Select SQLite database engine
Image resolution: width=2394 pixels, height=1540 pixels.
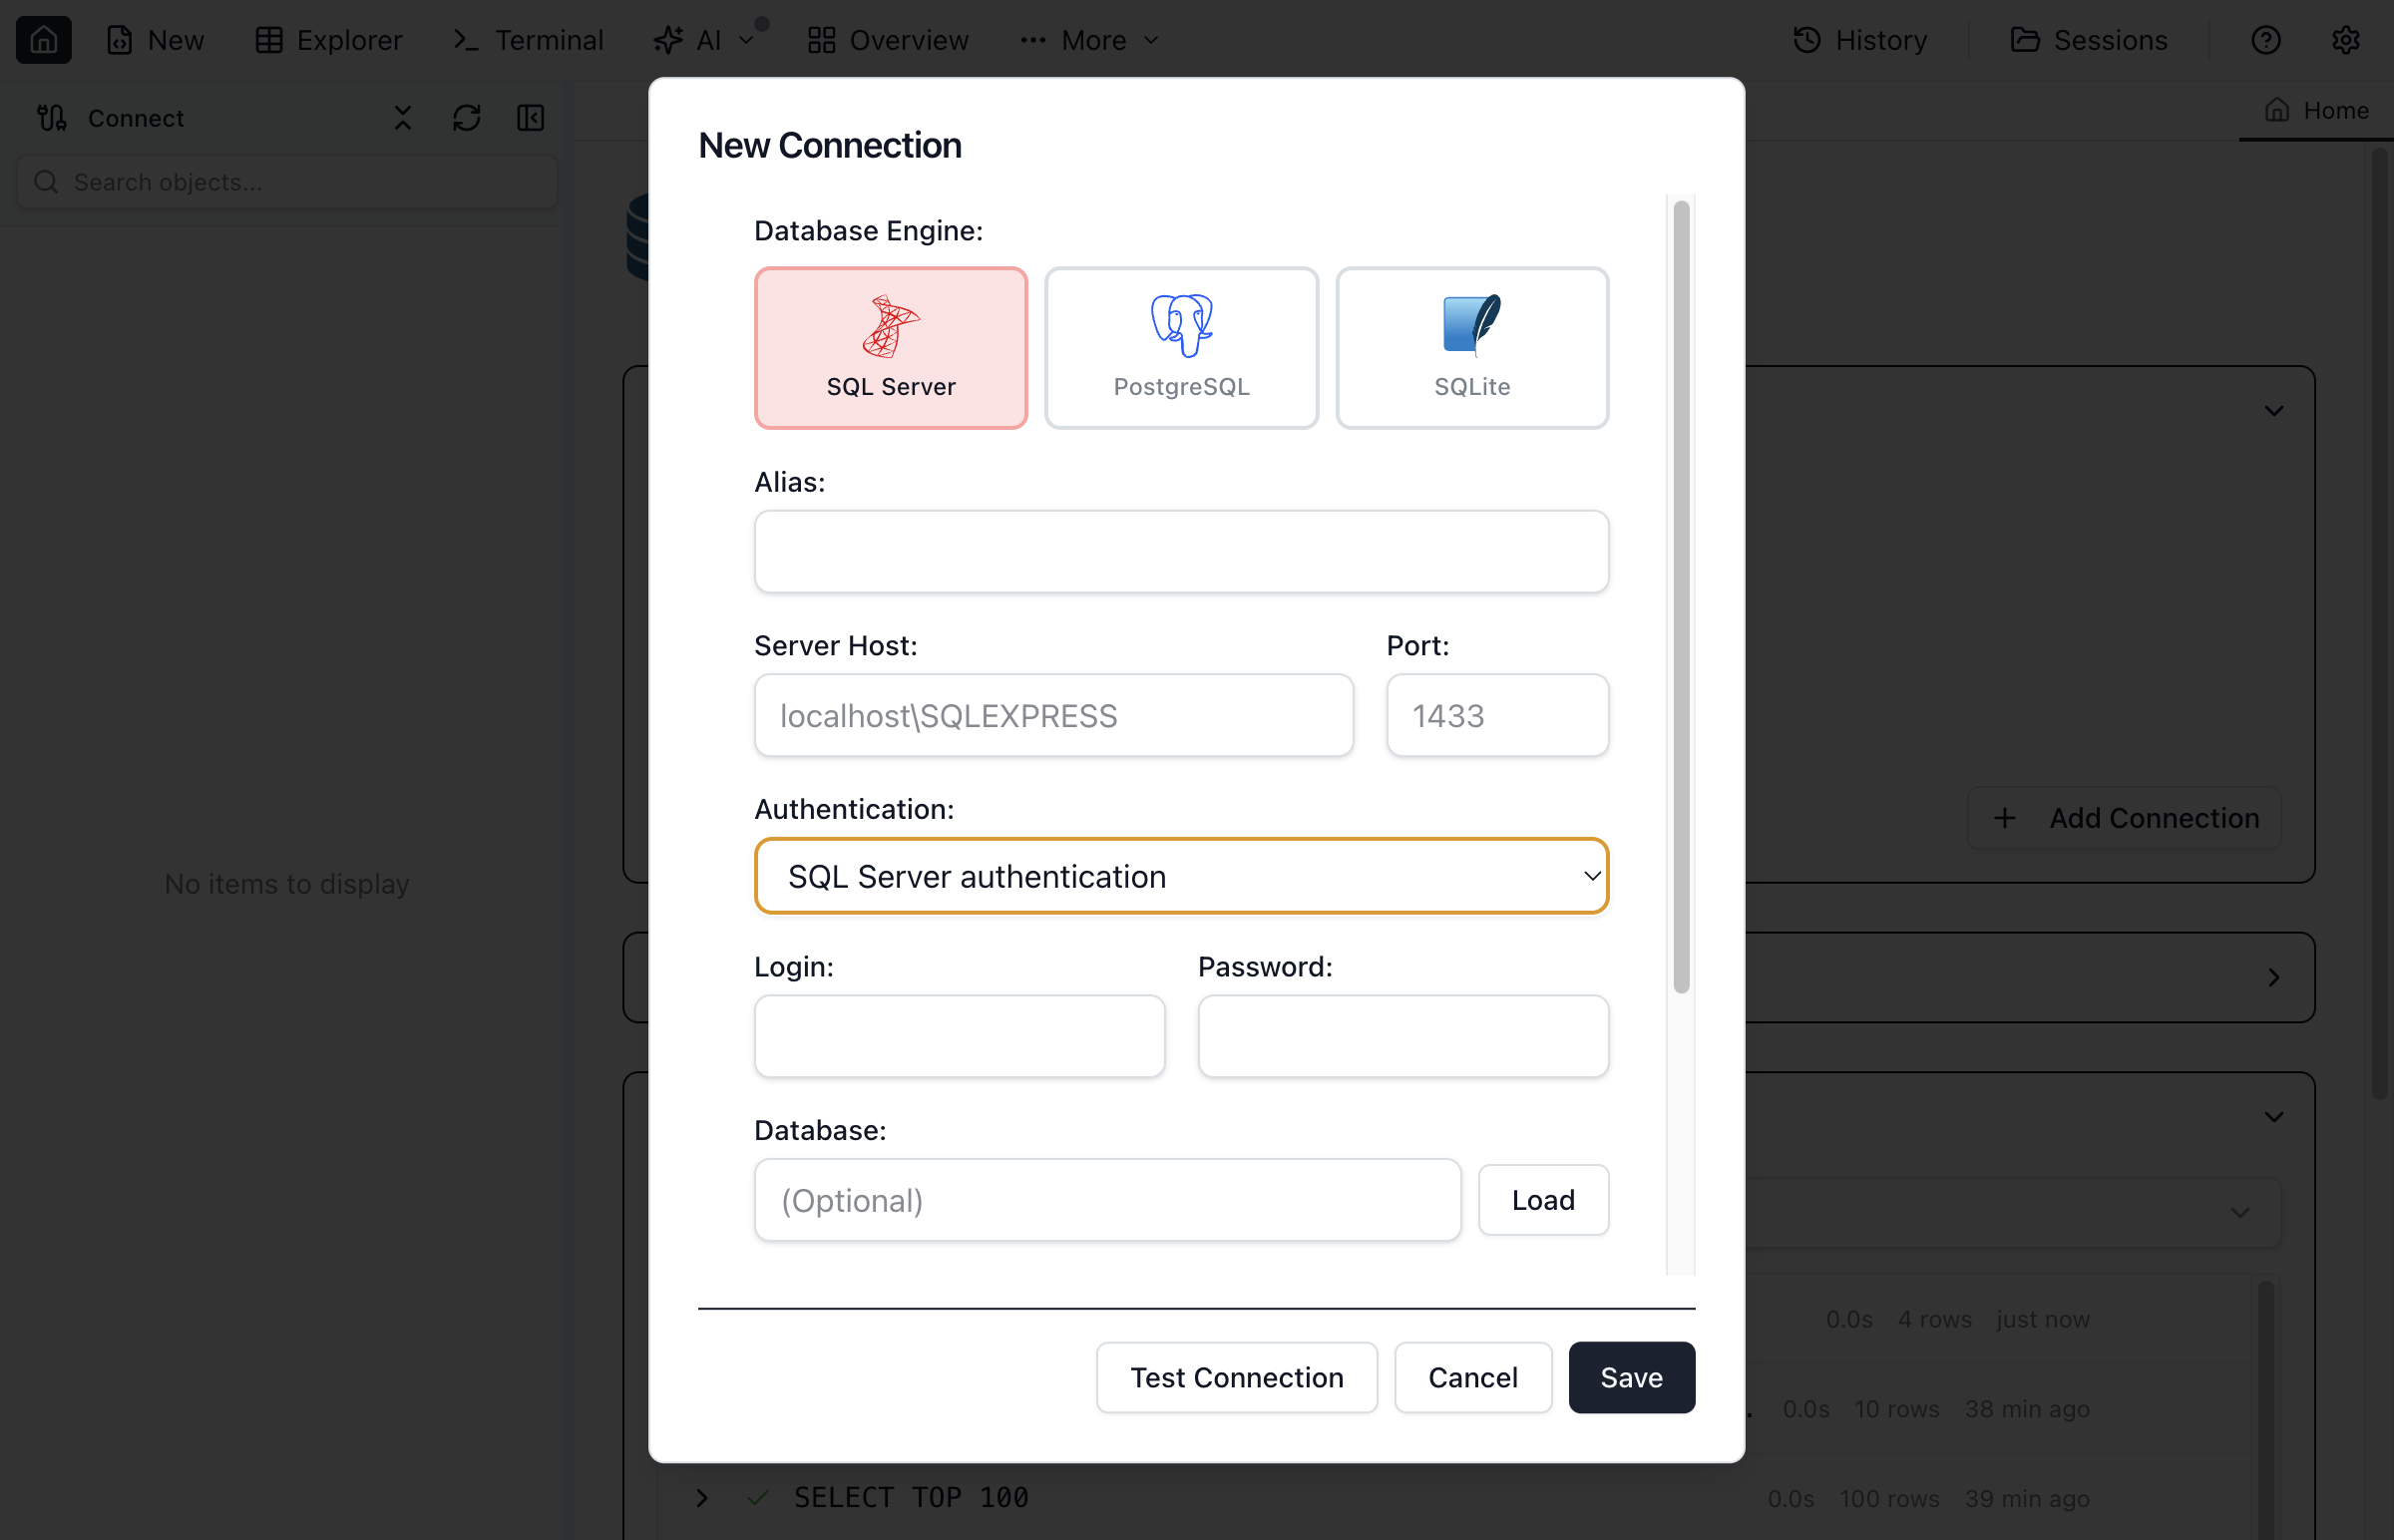tap(1471, 347)
